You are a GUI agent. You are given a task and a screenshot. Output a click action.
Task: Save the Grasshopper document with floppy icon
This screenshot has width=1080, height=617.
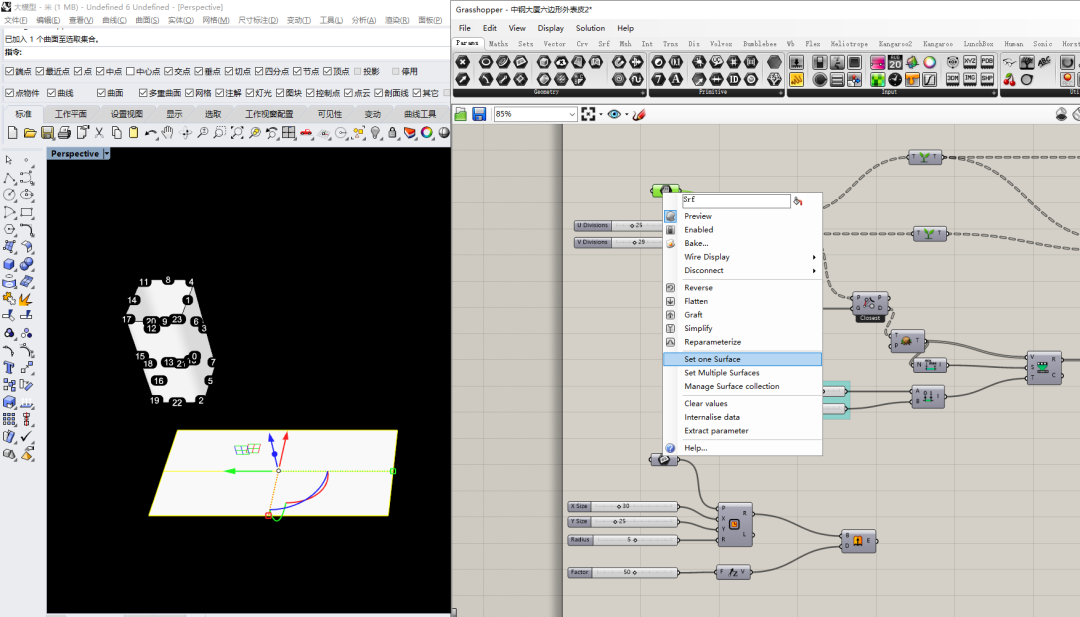click(479, 114)
